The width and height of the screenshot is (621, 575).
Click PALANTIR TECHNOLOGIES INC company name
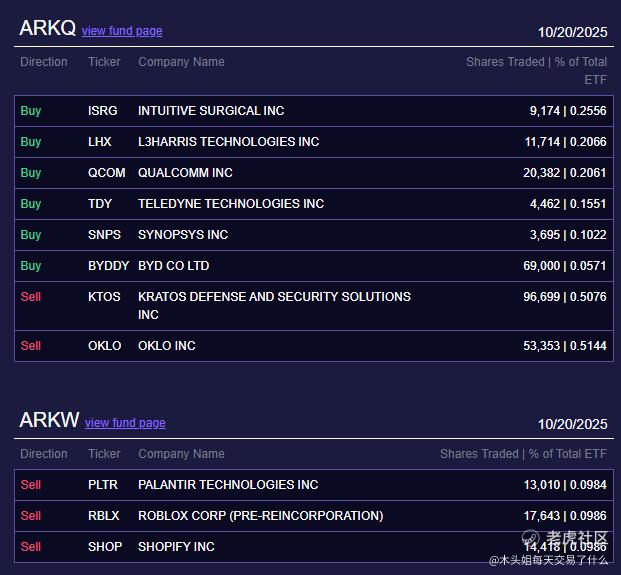228,485
